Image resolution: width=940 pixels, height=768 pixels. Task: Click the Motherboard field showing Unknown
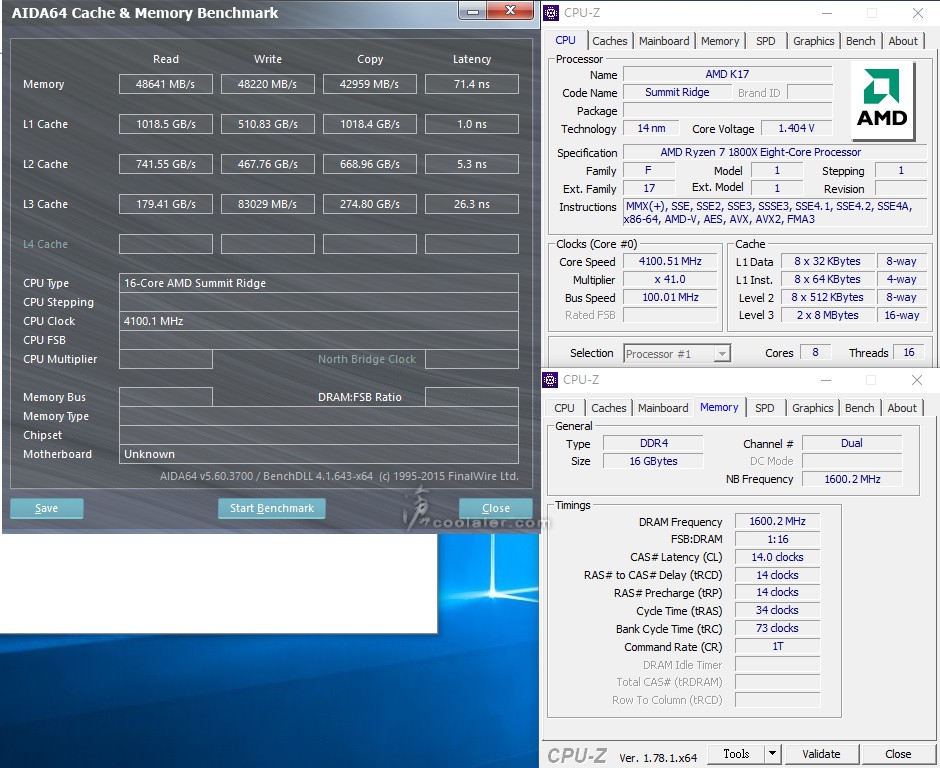point(319,454)
